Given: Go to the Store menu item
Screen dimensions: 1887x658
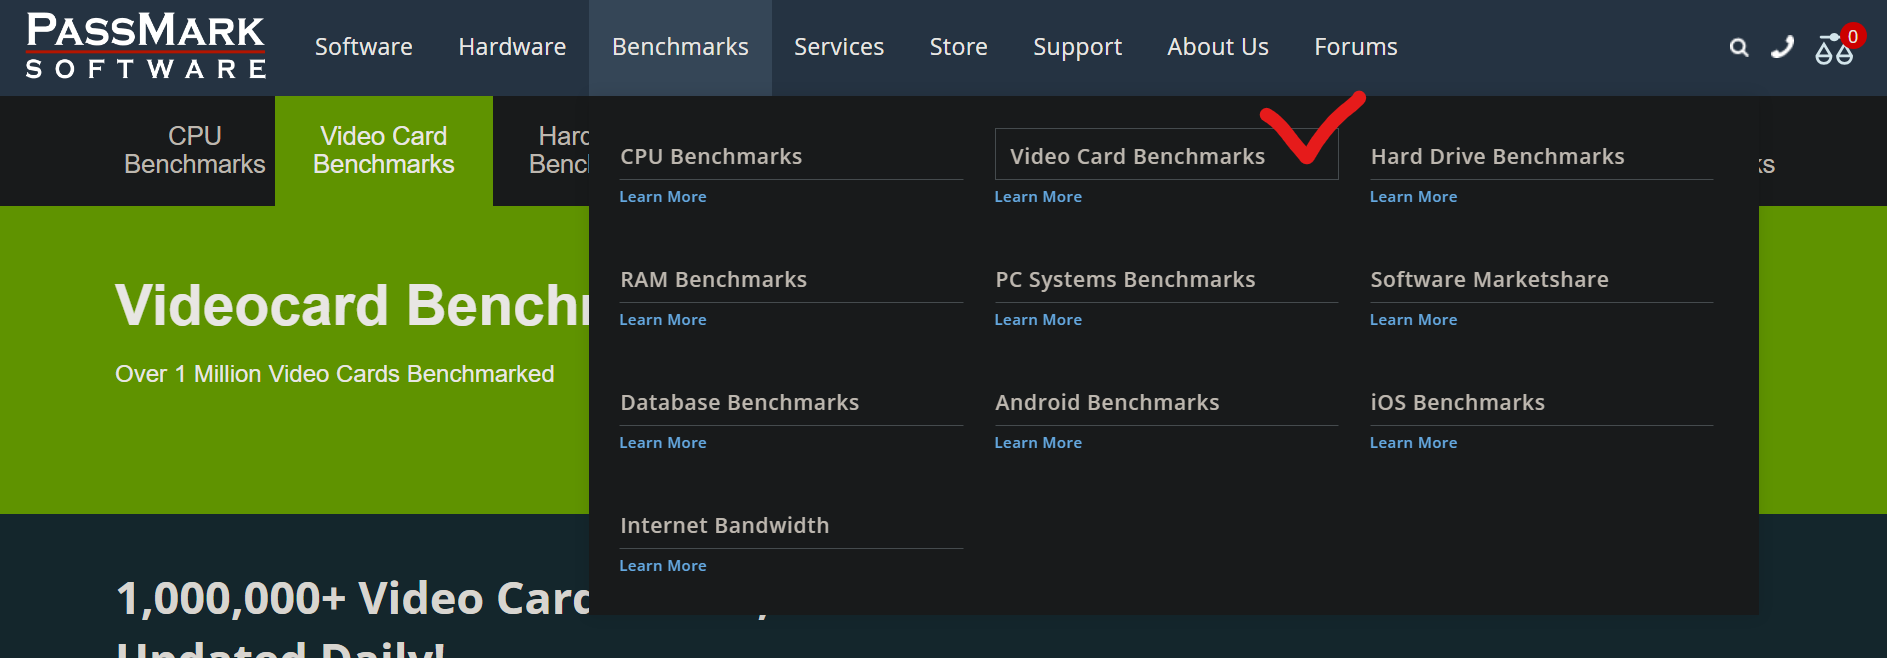Looking at the screenshot, I should point(958,47).
